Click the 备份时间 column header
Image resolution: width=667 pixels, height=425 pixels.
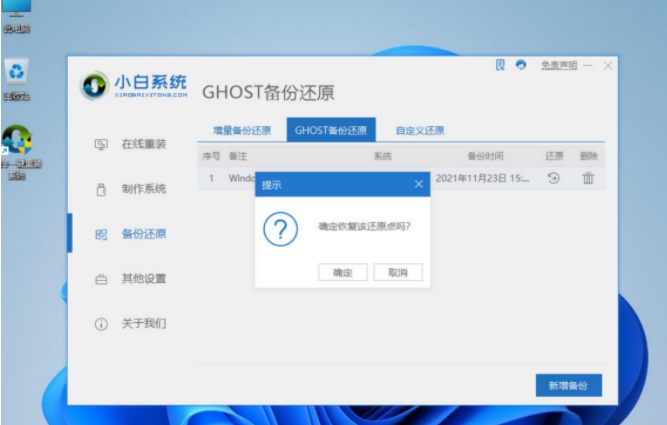(485, 156)
